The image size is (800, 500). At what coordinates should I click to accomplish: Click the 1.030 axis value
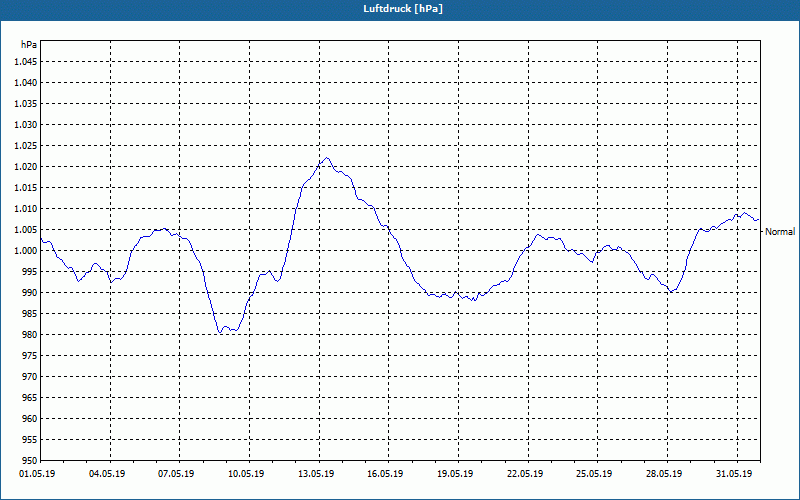(26, 124)
